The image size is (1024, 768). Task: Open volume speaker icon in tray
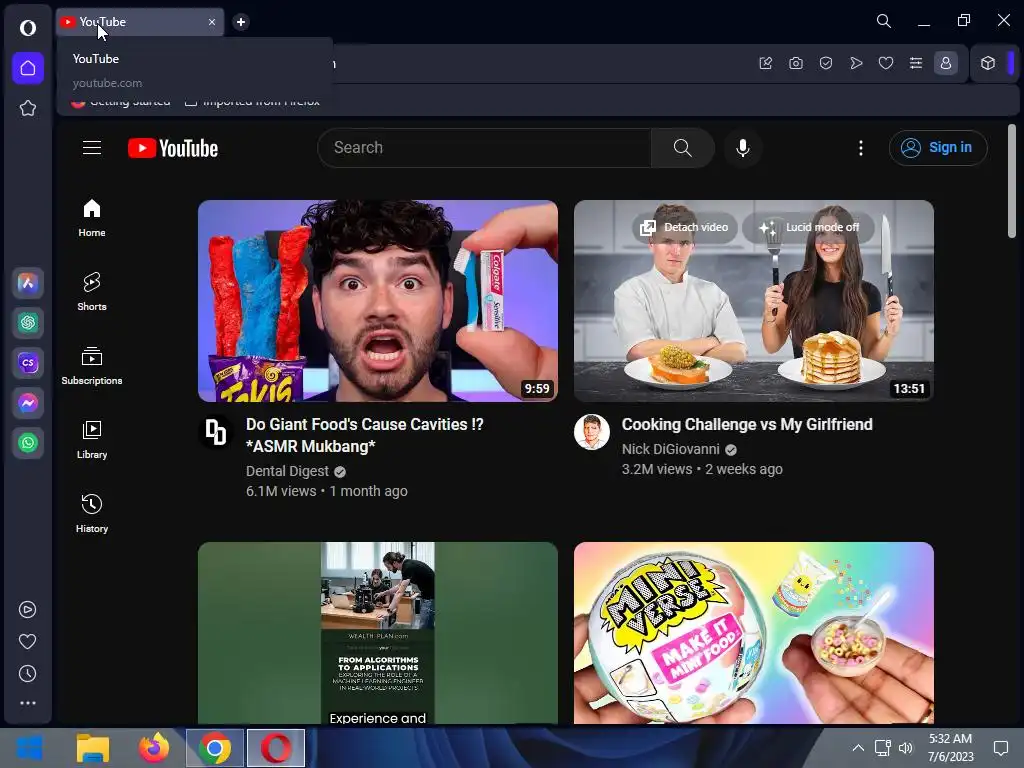click(x=906, y=748)
